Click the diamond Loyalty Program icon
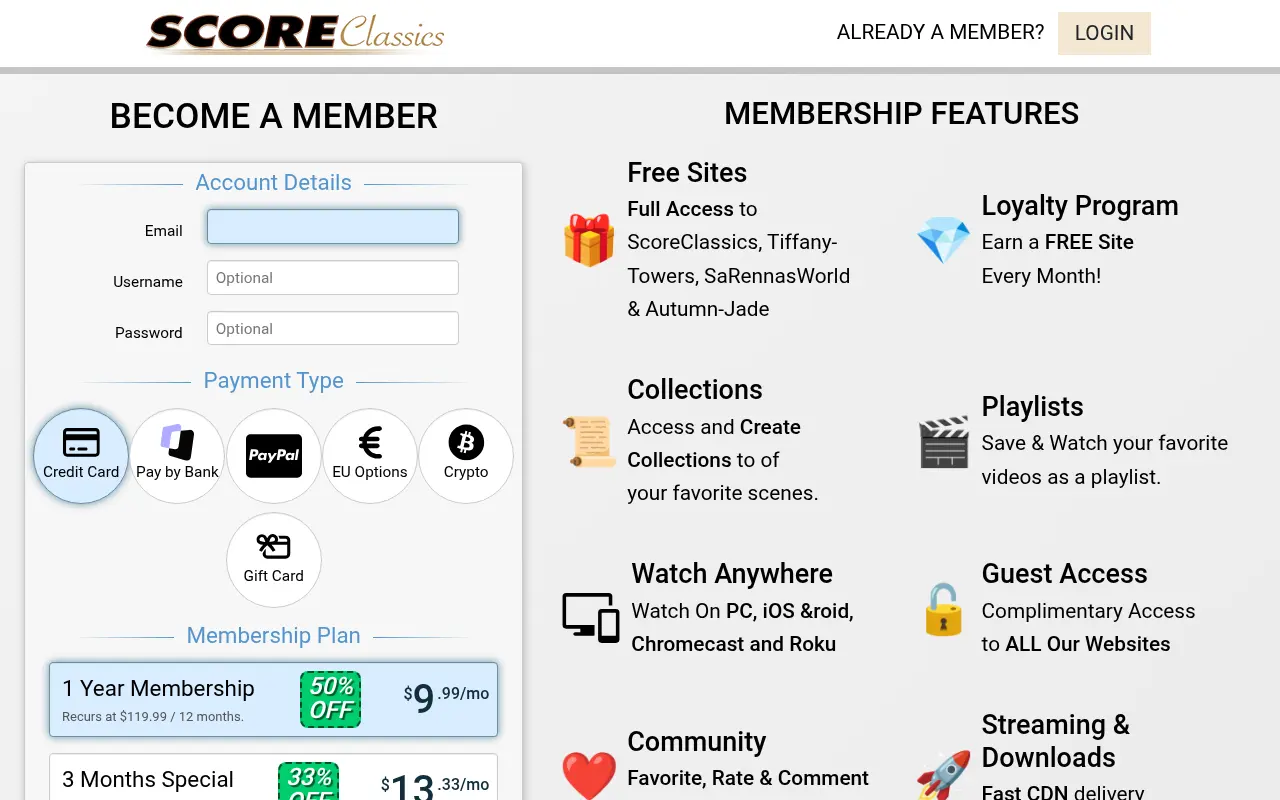Viewport: 1280px width, 800px height. tap(943, 240)
